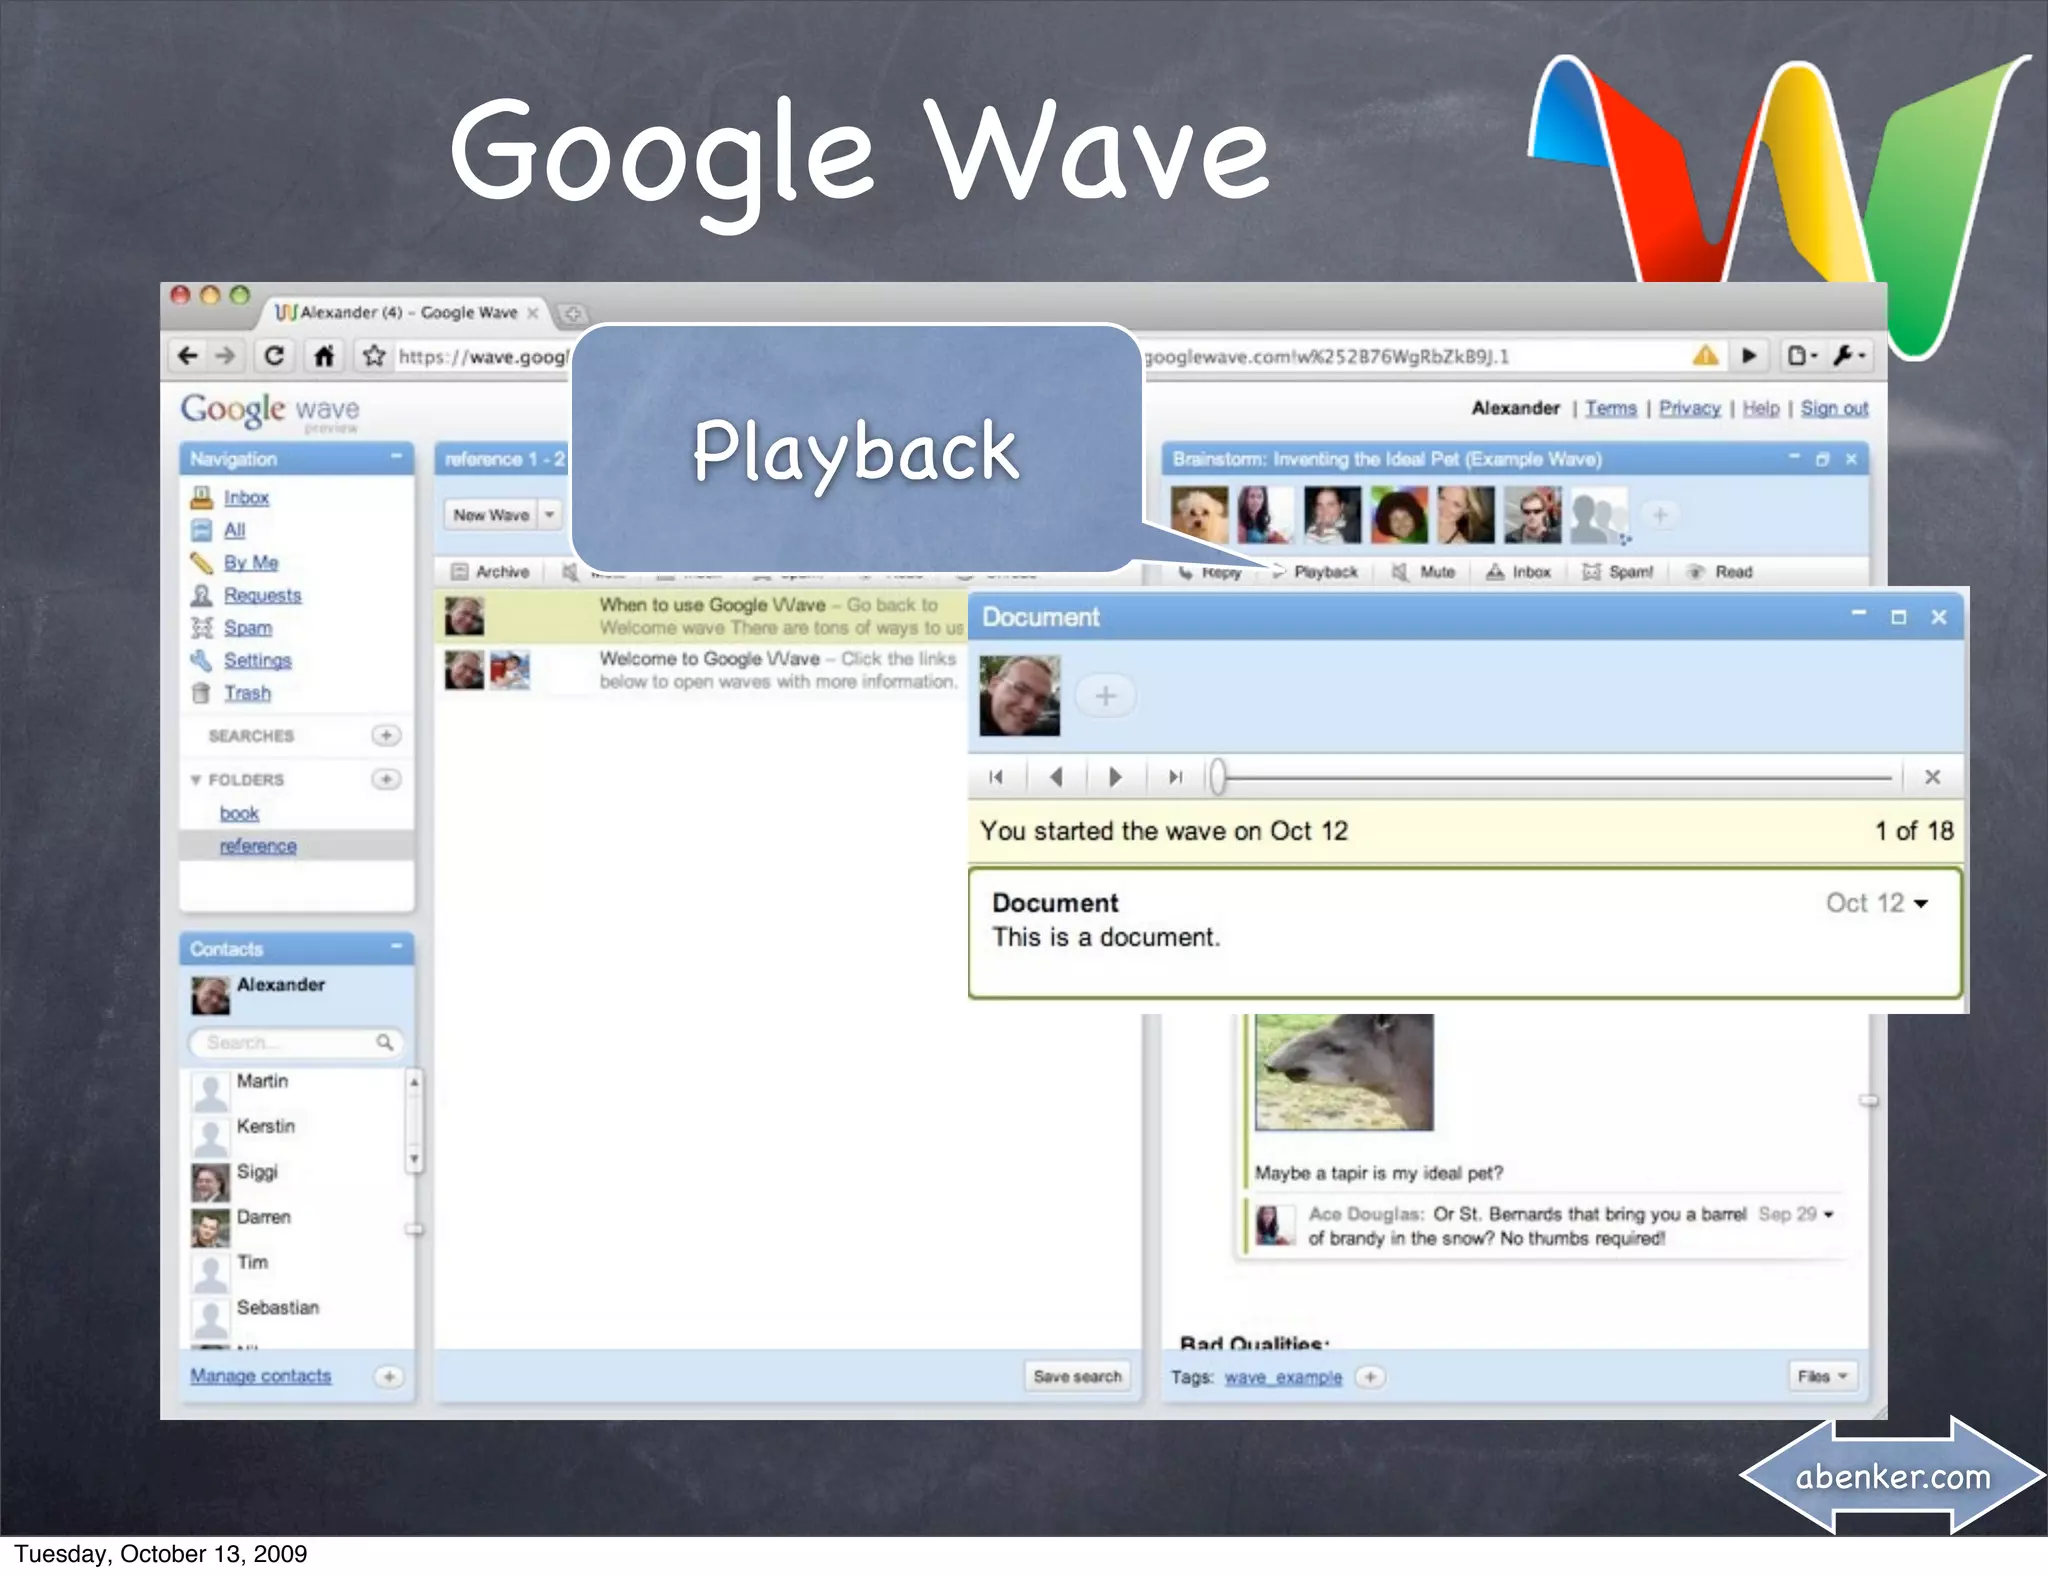Open the New Wave dropdown arrow

pyautogui.click(x=549, y=515)
